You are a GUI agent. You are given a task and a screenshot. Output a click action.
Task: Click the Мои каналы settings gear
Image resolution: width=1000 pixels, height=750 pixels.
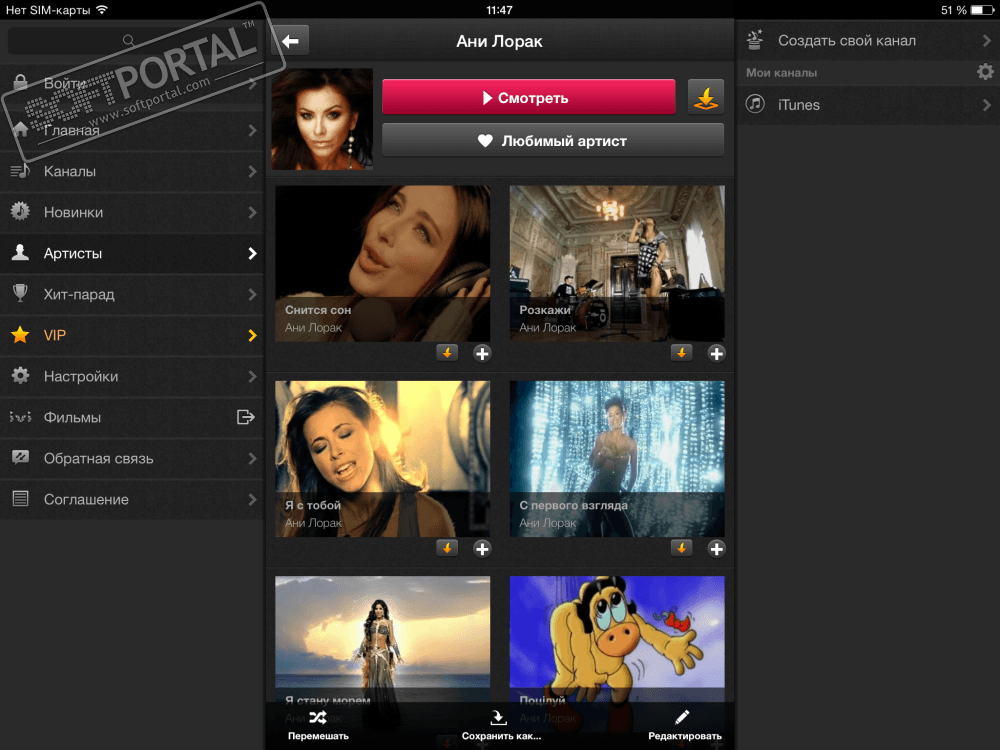(x=985, y=72)
